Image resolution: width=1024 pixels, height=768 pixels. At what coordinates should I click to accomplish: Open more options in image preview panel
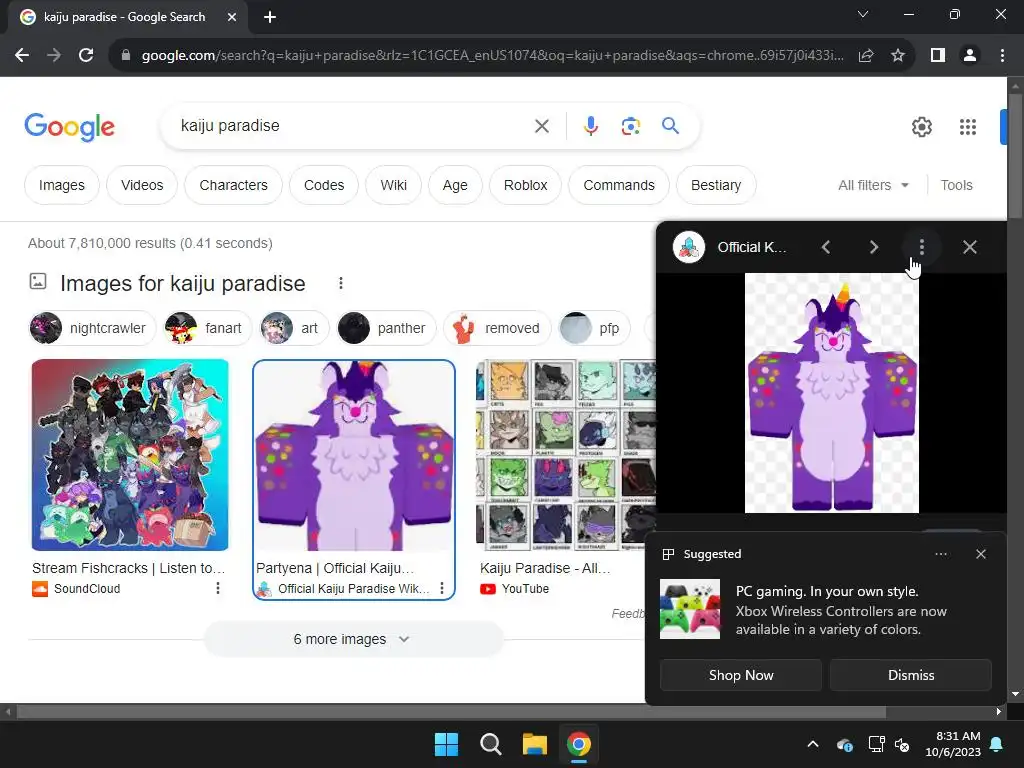tap(921, 247)
